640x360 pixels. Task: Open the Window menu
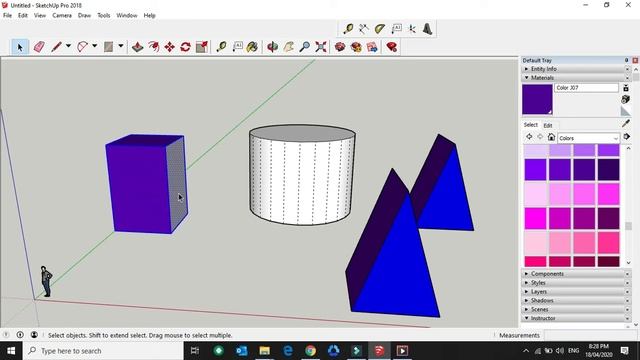tap(127, 16)
